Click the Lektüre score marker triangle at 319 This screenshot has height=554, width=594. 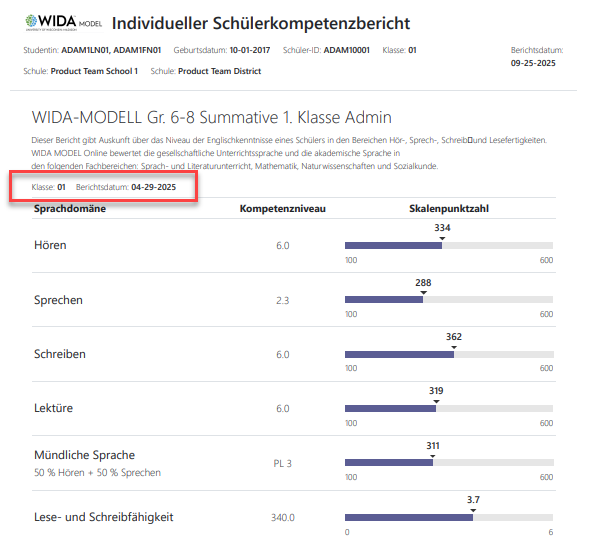[x=436, y=401]
